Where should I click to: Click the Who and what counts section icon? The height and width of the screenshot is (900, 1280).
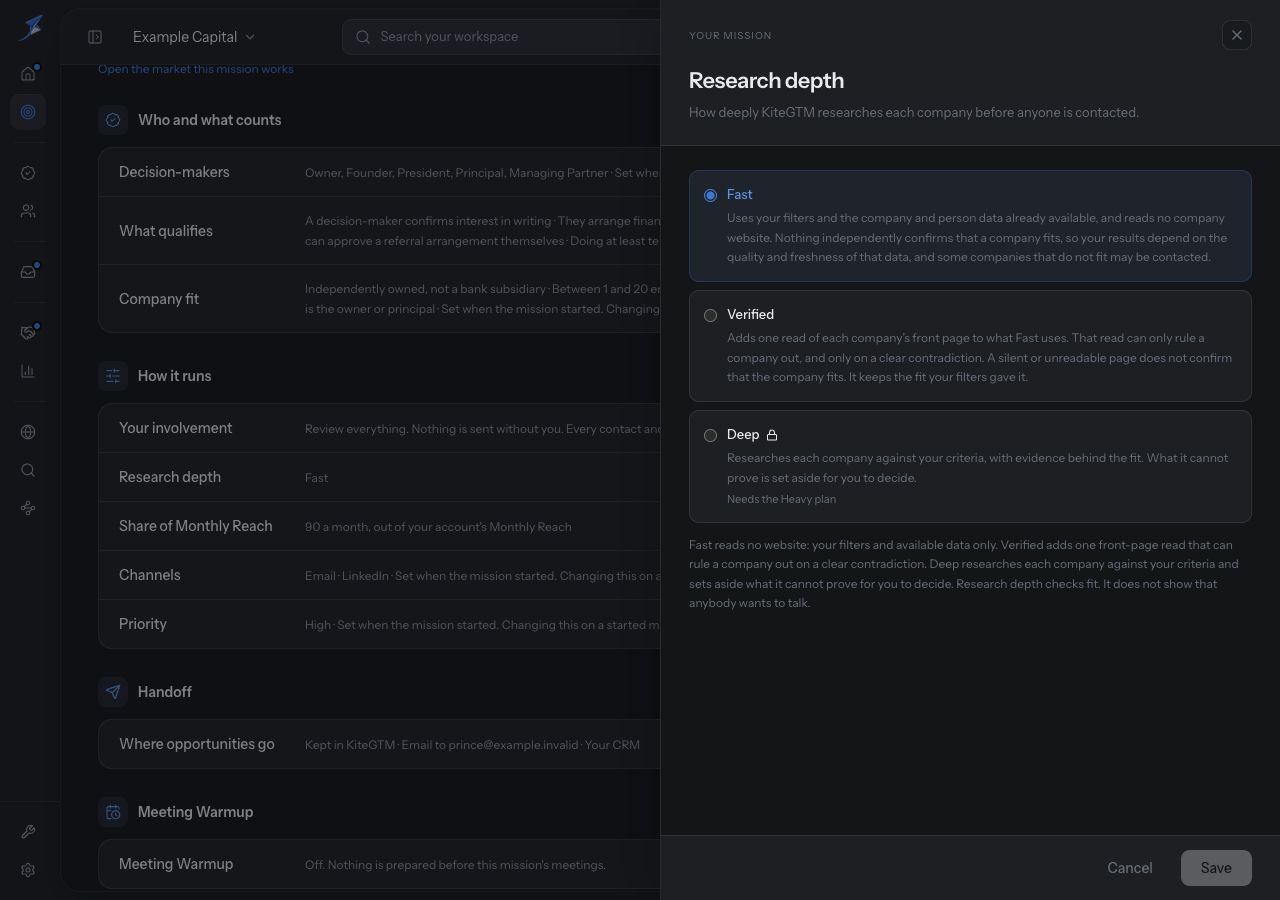click(113, 120)
